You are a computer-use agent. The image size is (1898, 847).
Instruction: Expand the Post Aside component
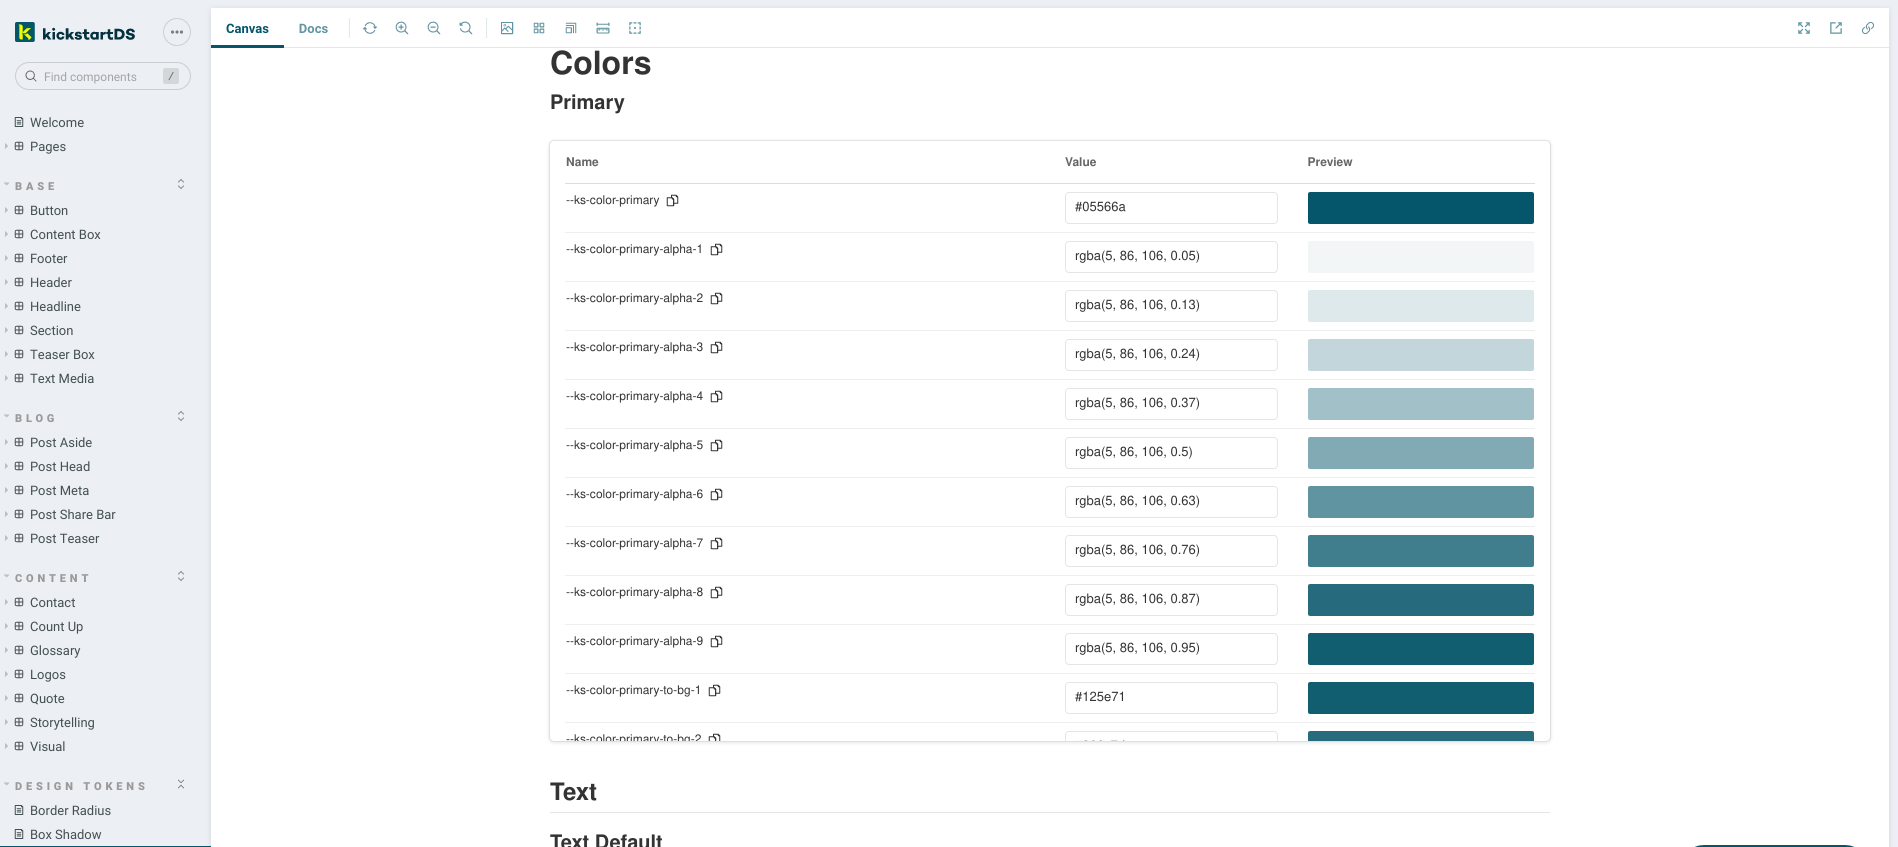[x=61, y=442]
